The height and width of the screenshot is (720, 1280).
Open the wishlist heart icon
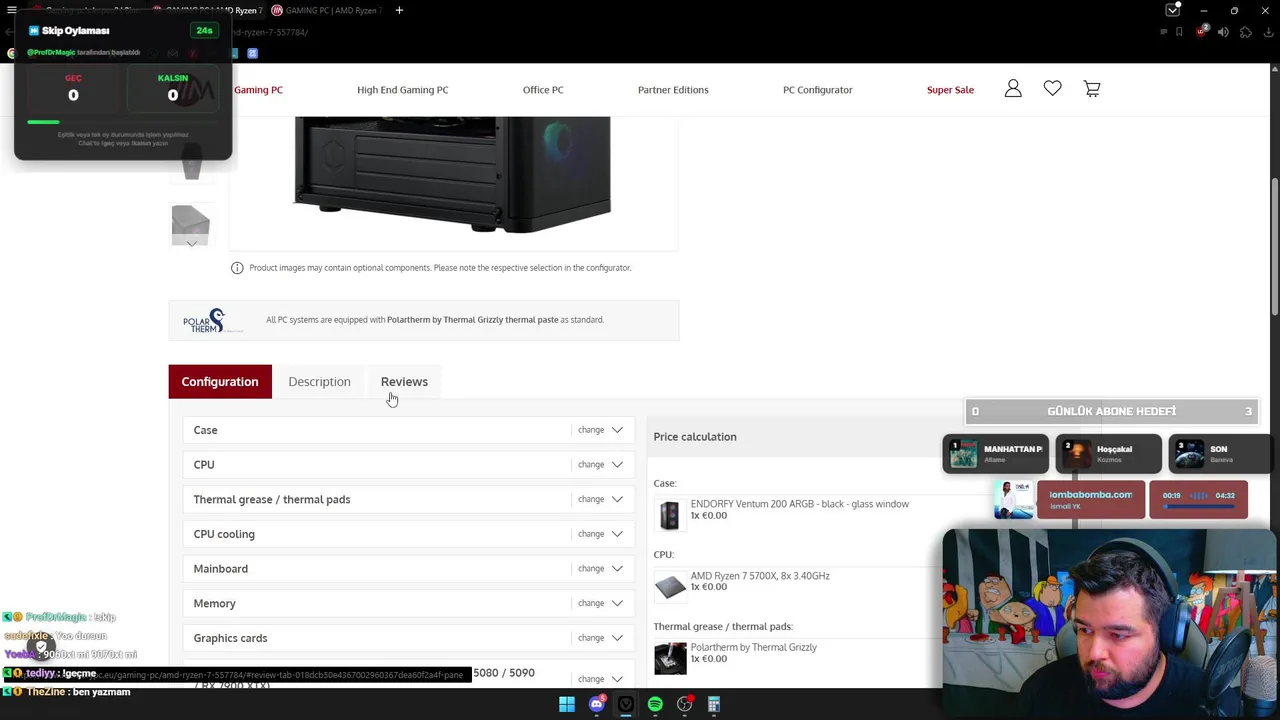click(x=1052, y=89)
